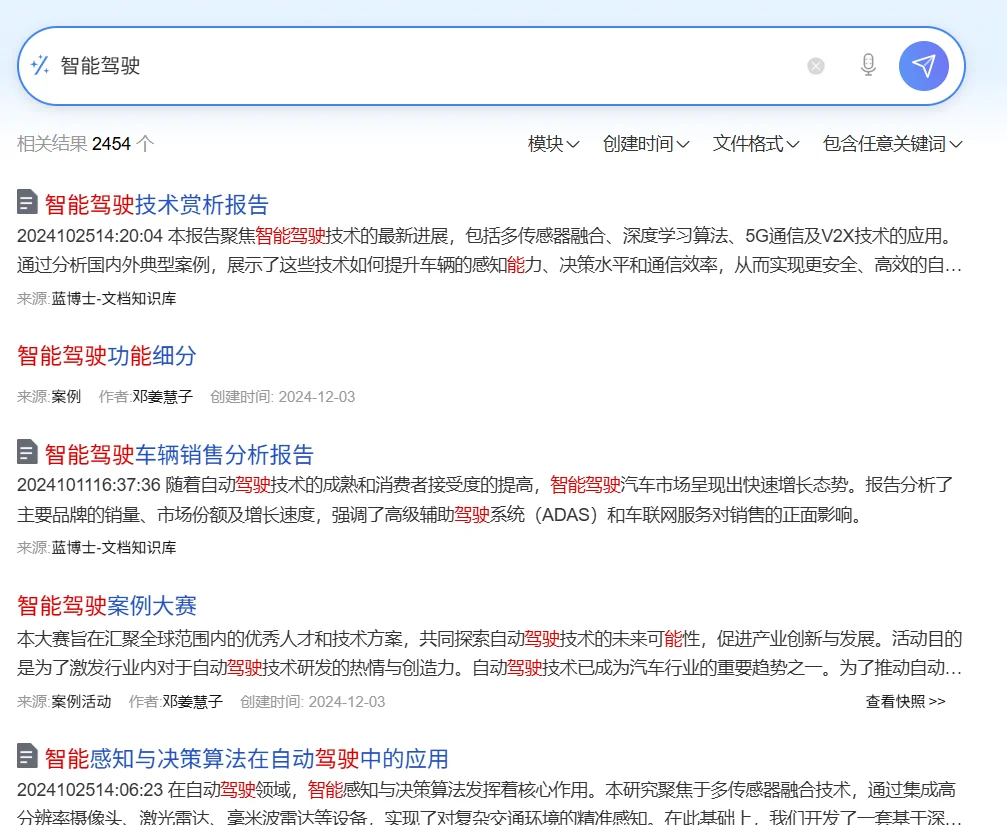The image size is (1007, 825).
Task: Activate voice search via the microphone icon
Action: (867, 65)
